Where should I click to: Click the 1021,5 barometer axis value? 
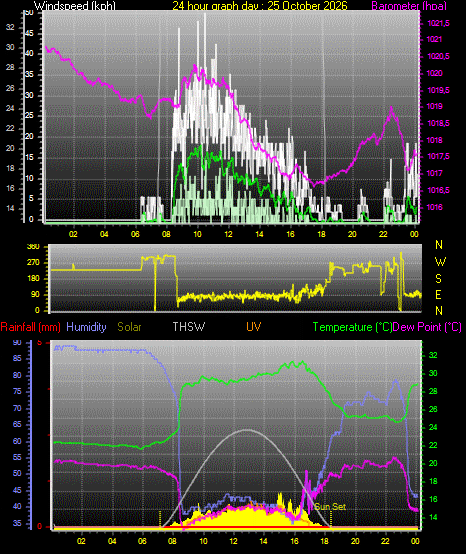point(438,24)
